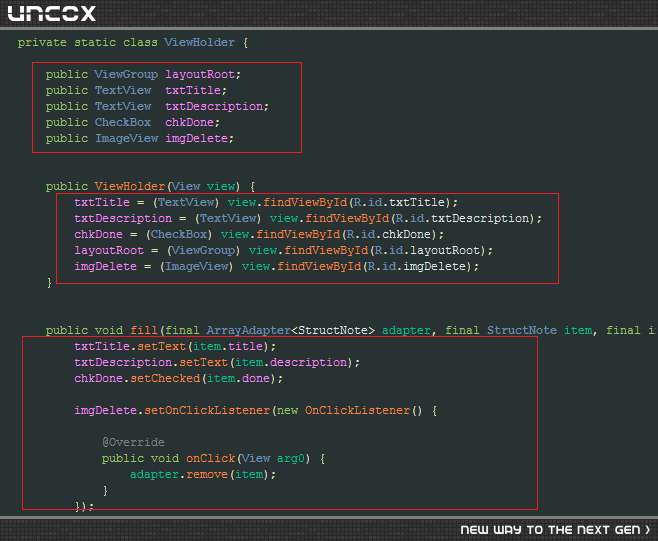
Task: Click the 'chkDone = (CheckBox)' assignment line
Action: pyautogui.click(x=259, y=234)
